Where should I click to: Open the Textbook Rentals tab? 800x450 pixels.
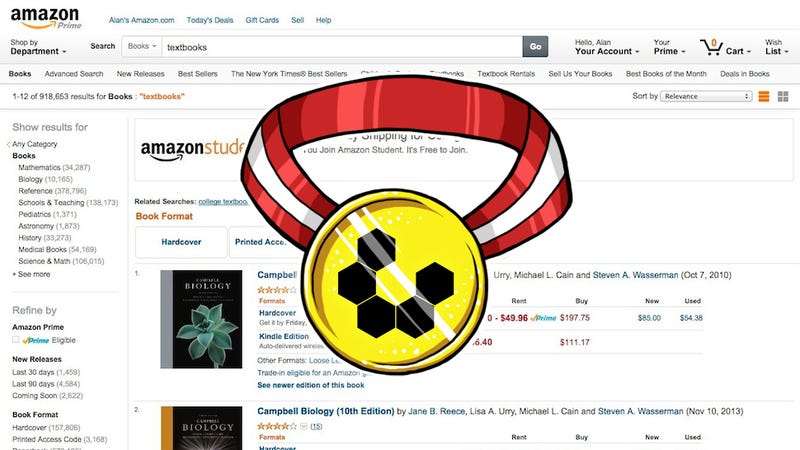506,74
